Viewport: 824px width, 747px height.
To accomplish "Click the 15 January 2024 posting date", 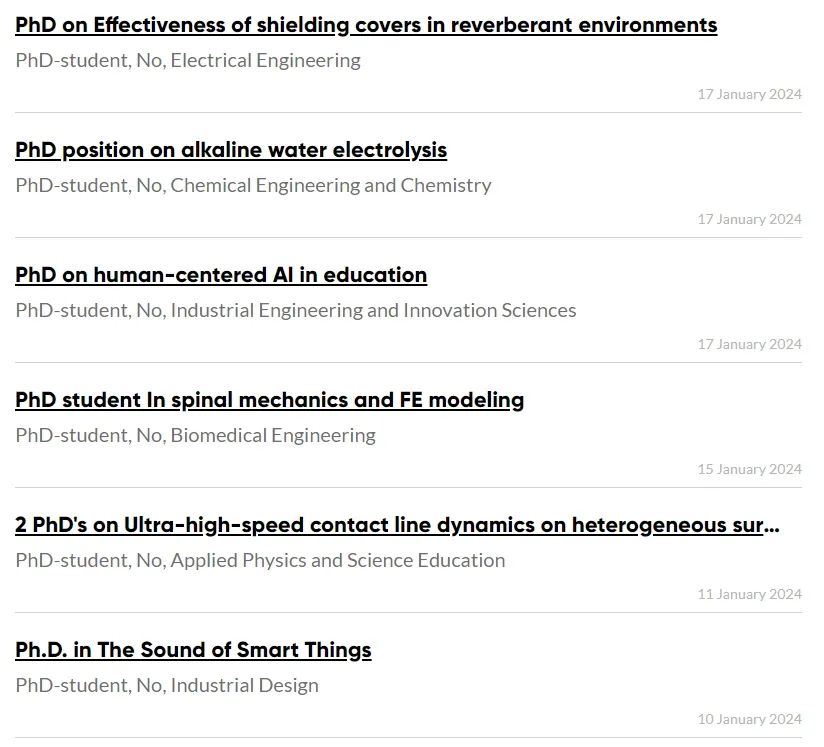I will 749,469.
